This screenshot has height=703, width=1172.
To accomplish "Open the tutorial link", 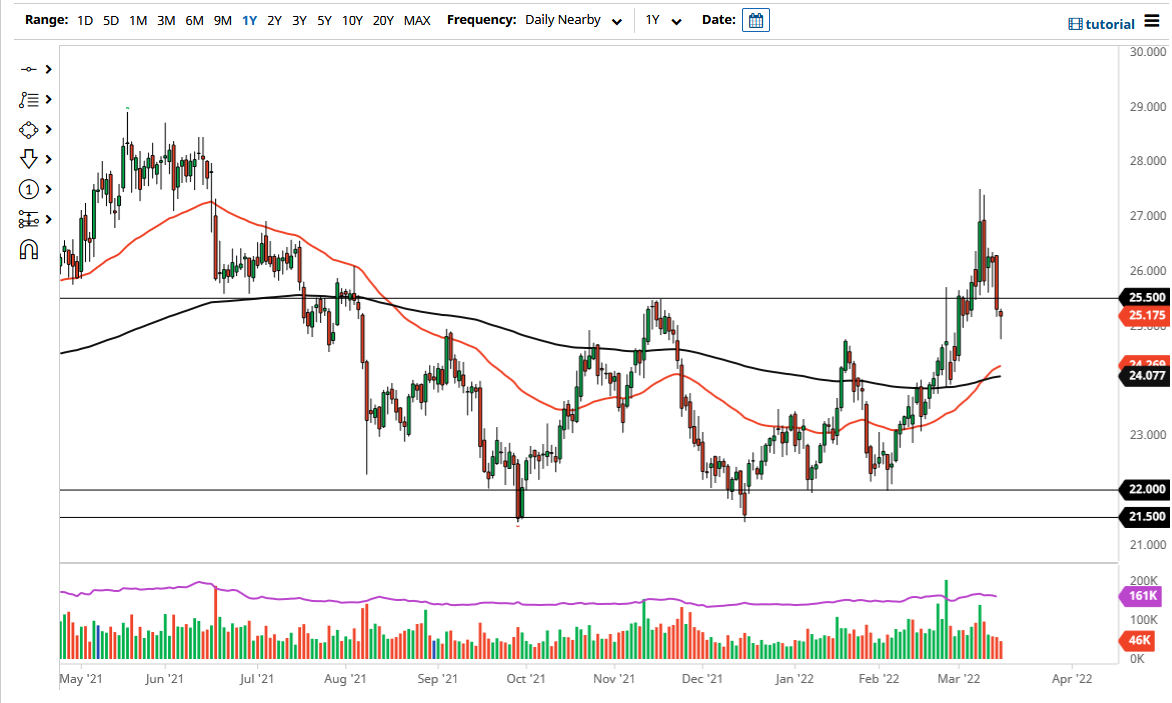I will coord(1110,24).
